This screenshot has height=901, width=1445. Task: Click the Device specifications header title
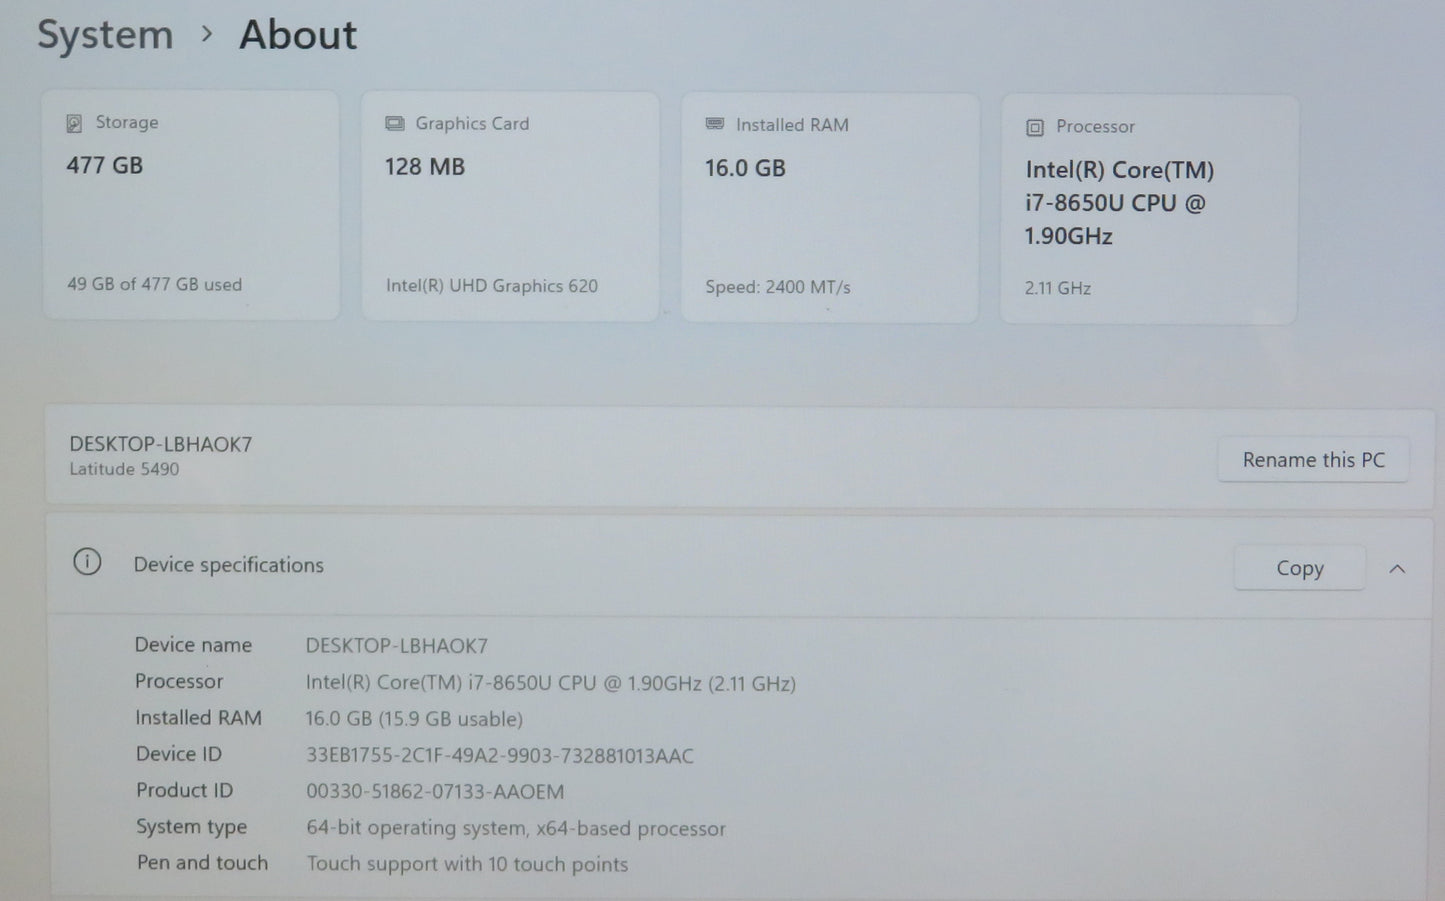[x=229, y=565]
